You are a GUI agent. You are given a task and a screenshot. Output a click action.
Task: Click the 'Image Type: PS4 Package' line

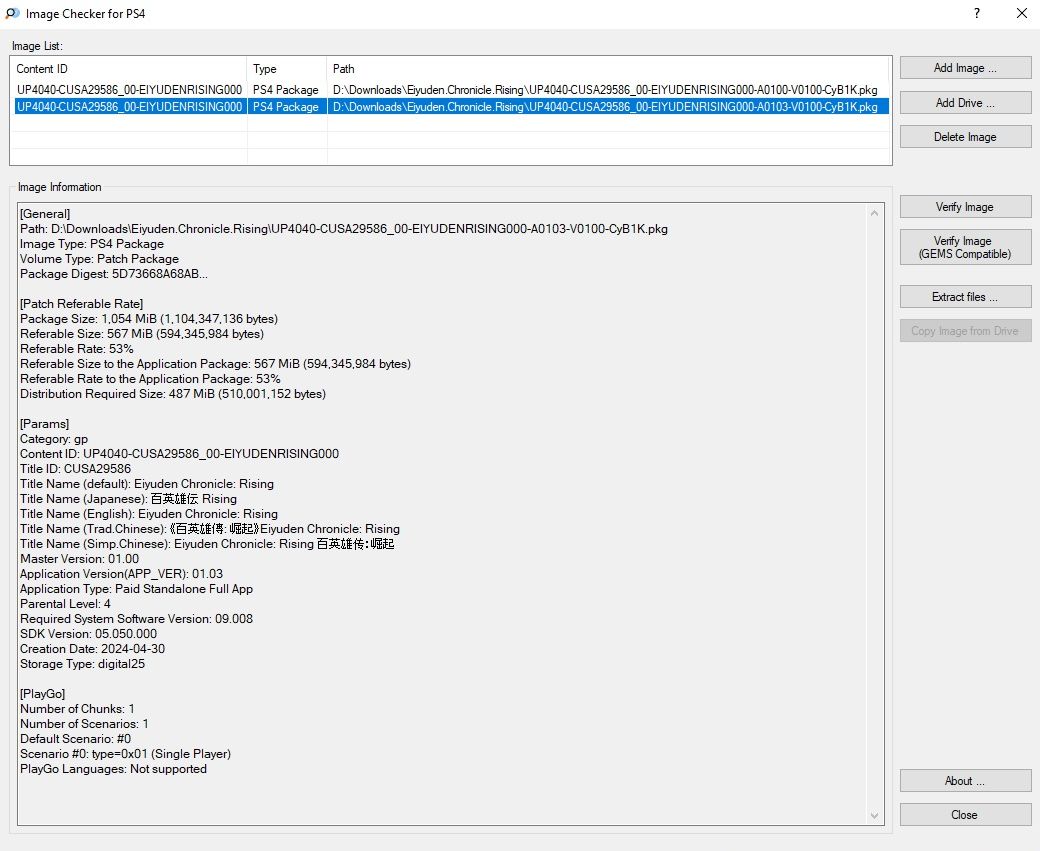(x=92, y=244)
